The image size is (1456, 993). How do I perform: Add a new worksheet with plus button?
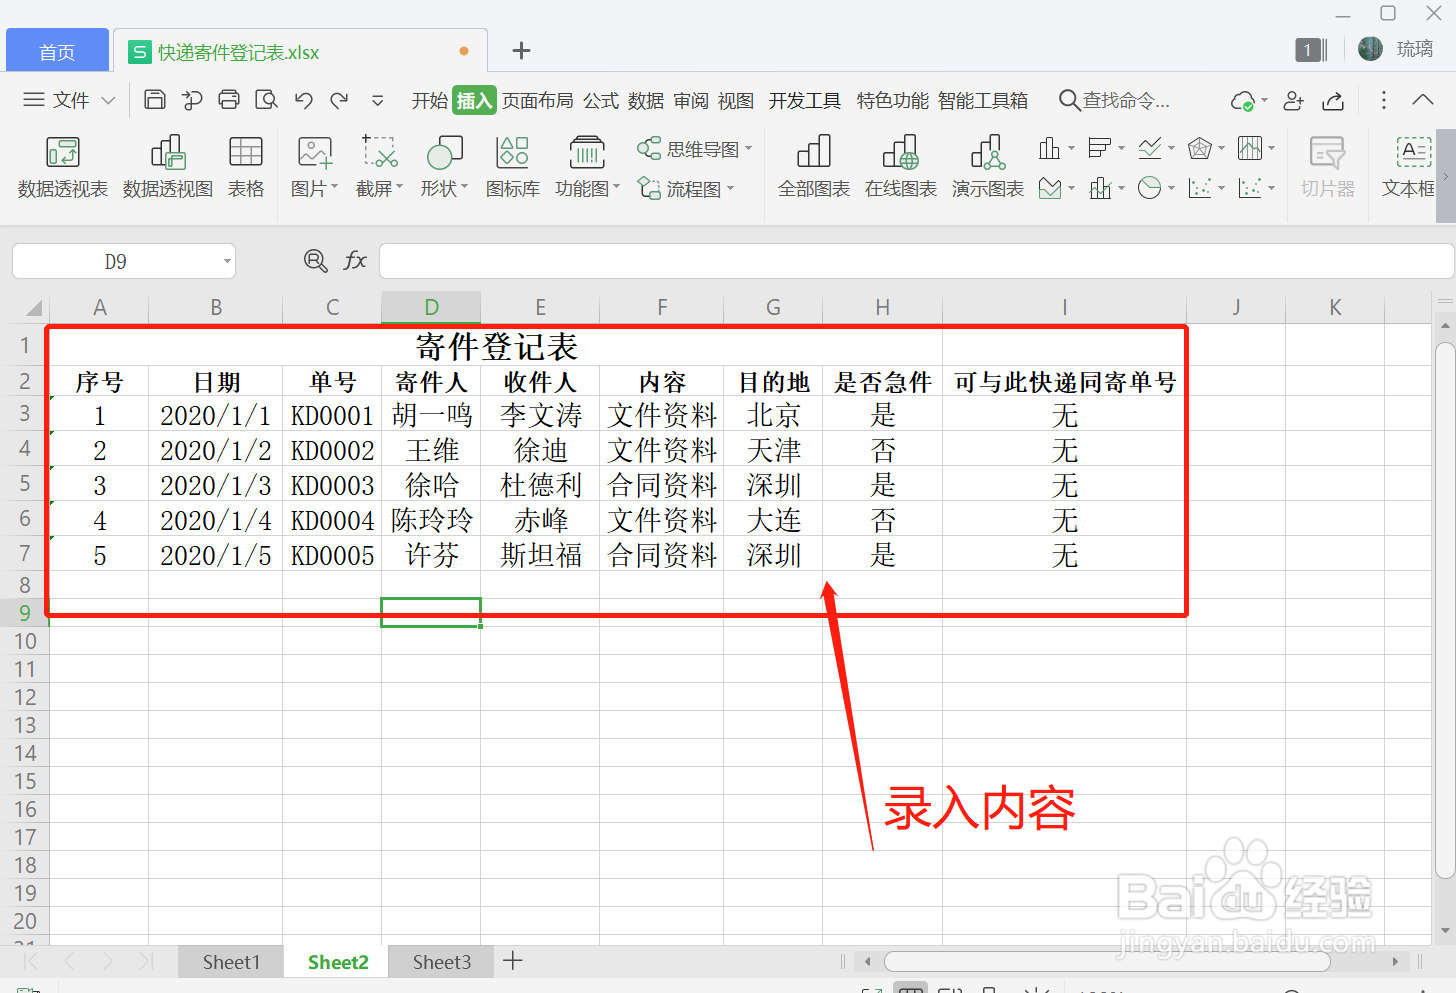pos(512,961)
